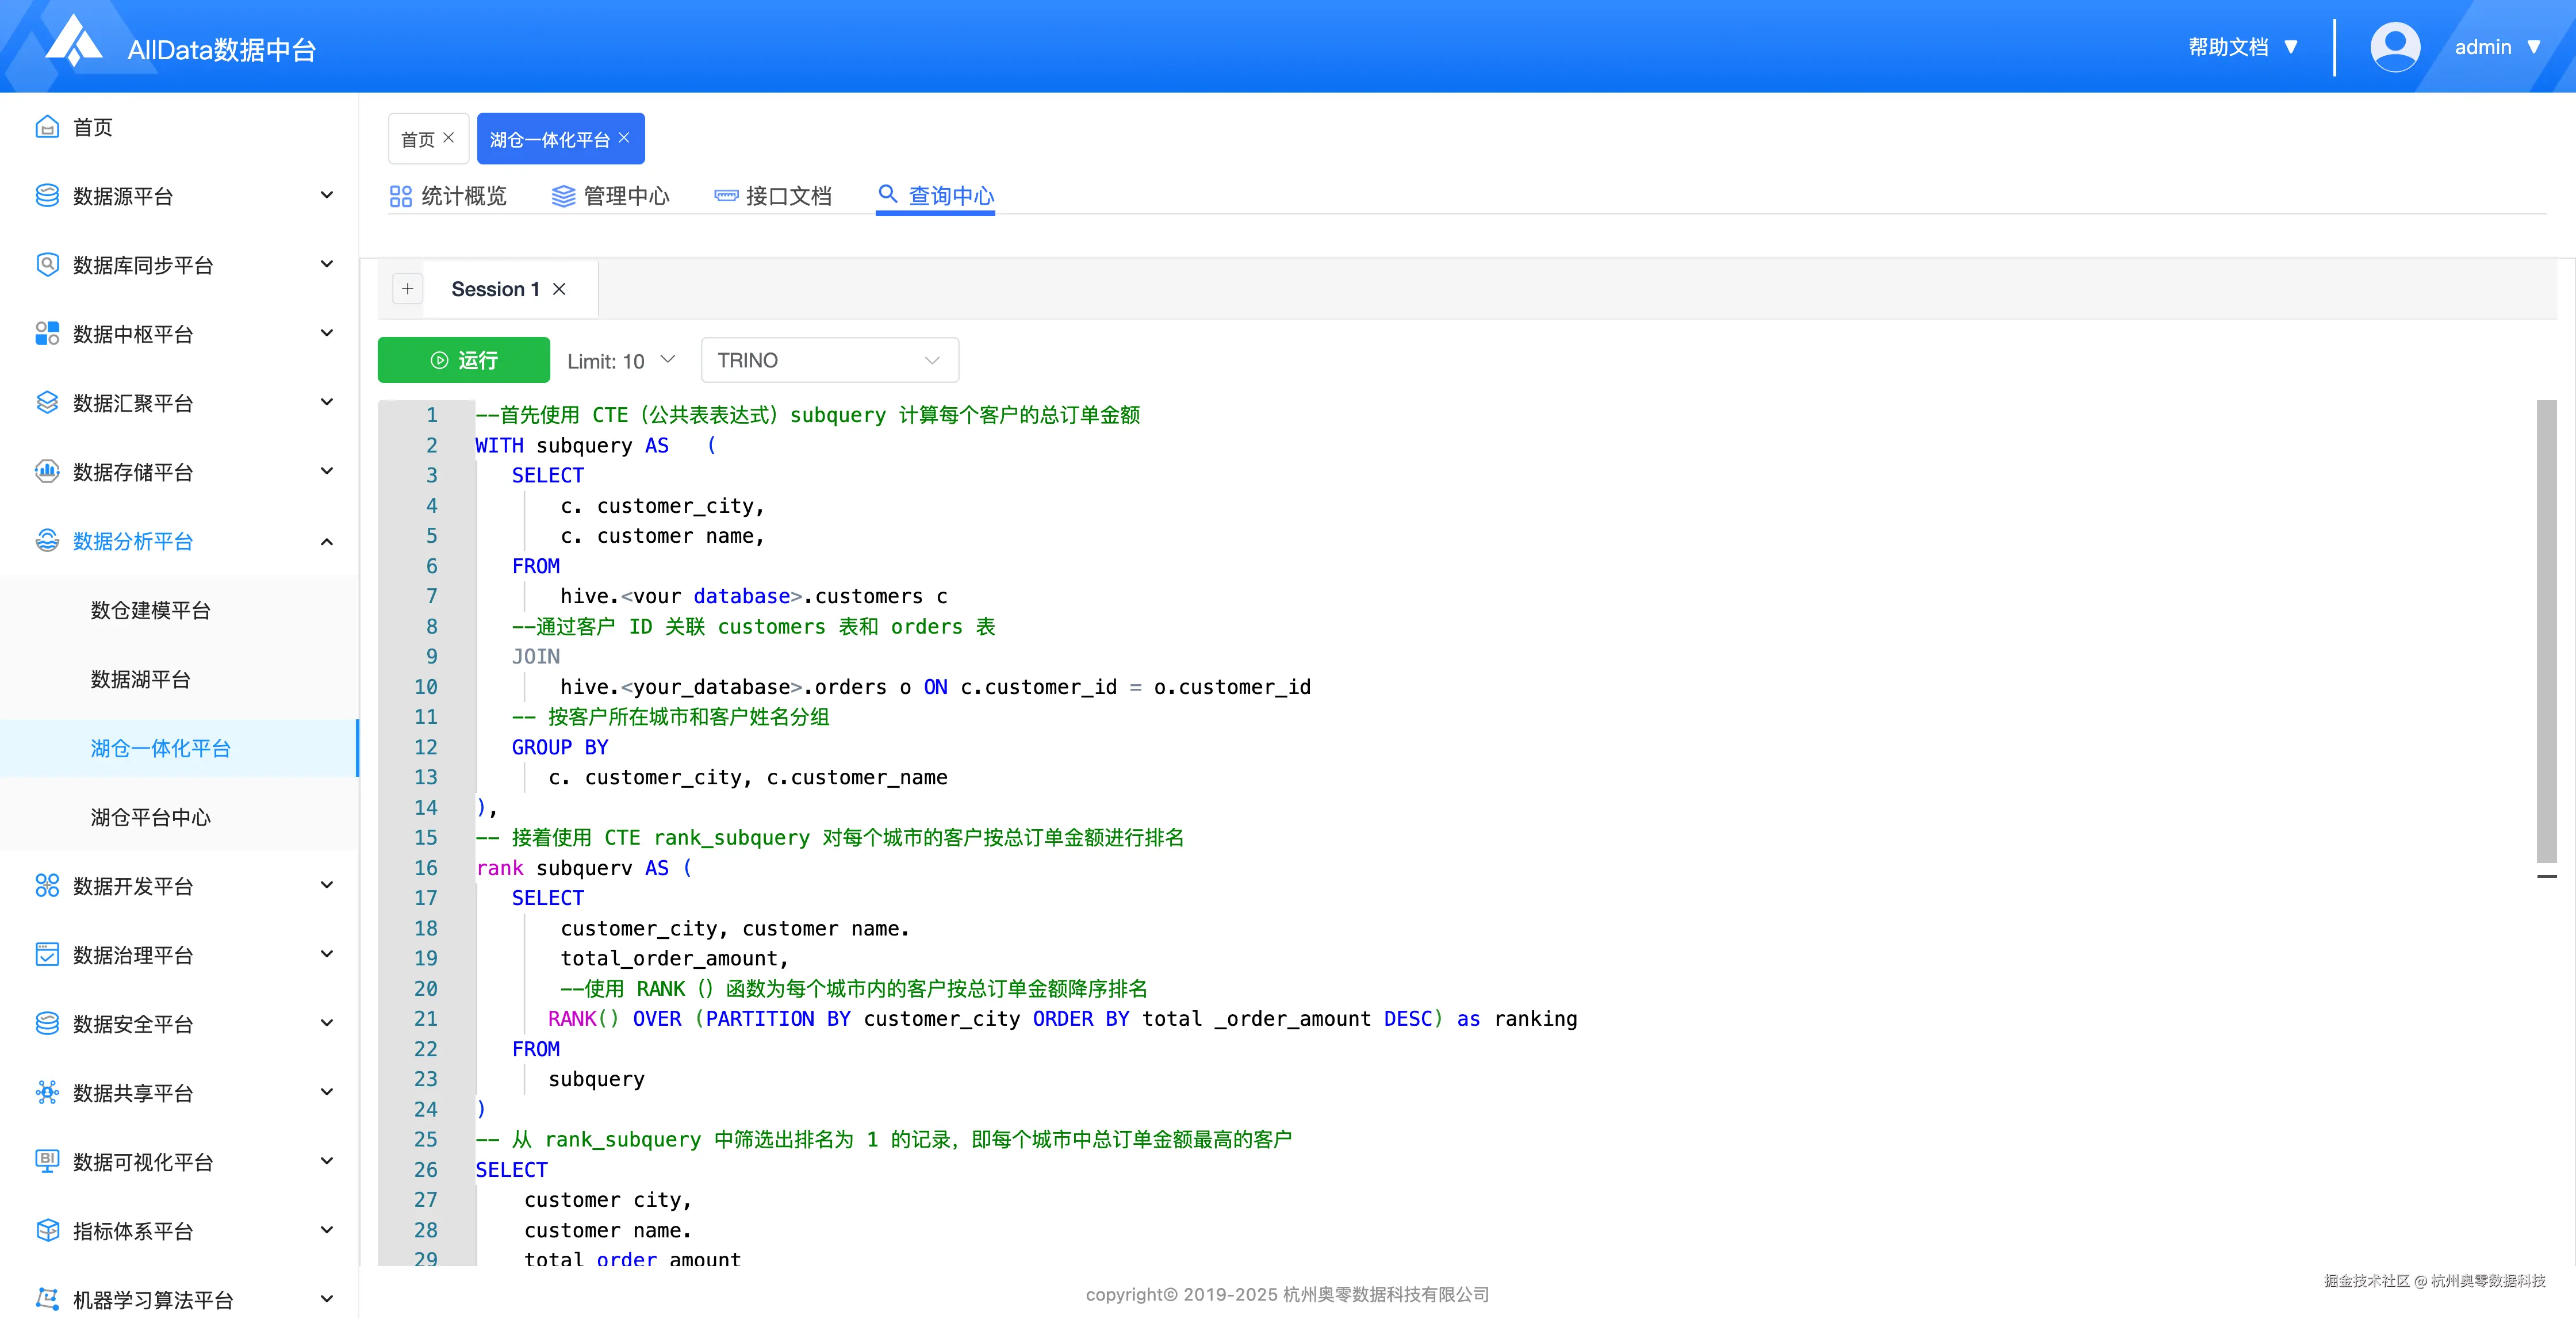The height and width of the screenshot is (1319, 2576).
Task: Close the 湖仓一体化平台 page tab
Action: [x=624, y=138]
